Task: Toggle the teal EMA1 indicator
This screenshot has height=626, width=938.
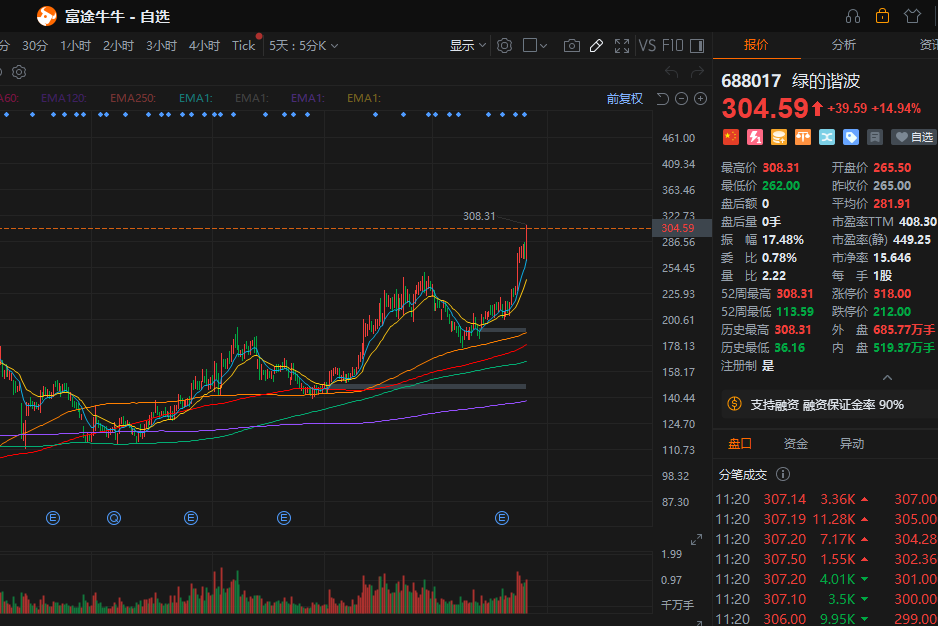Action: (195, 98)
